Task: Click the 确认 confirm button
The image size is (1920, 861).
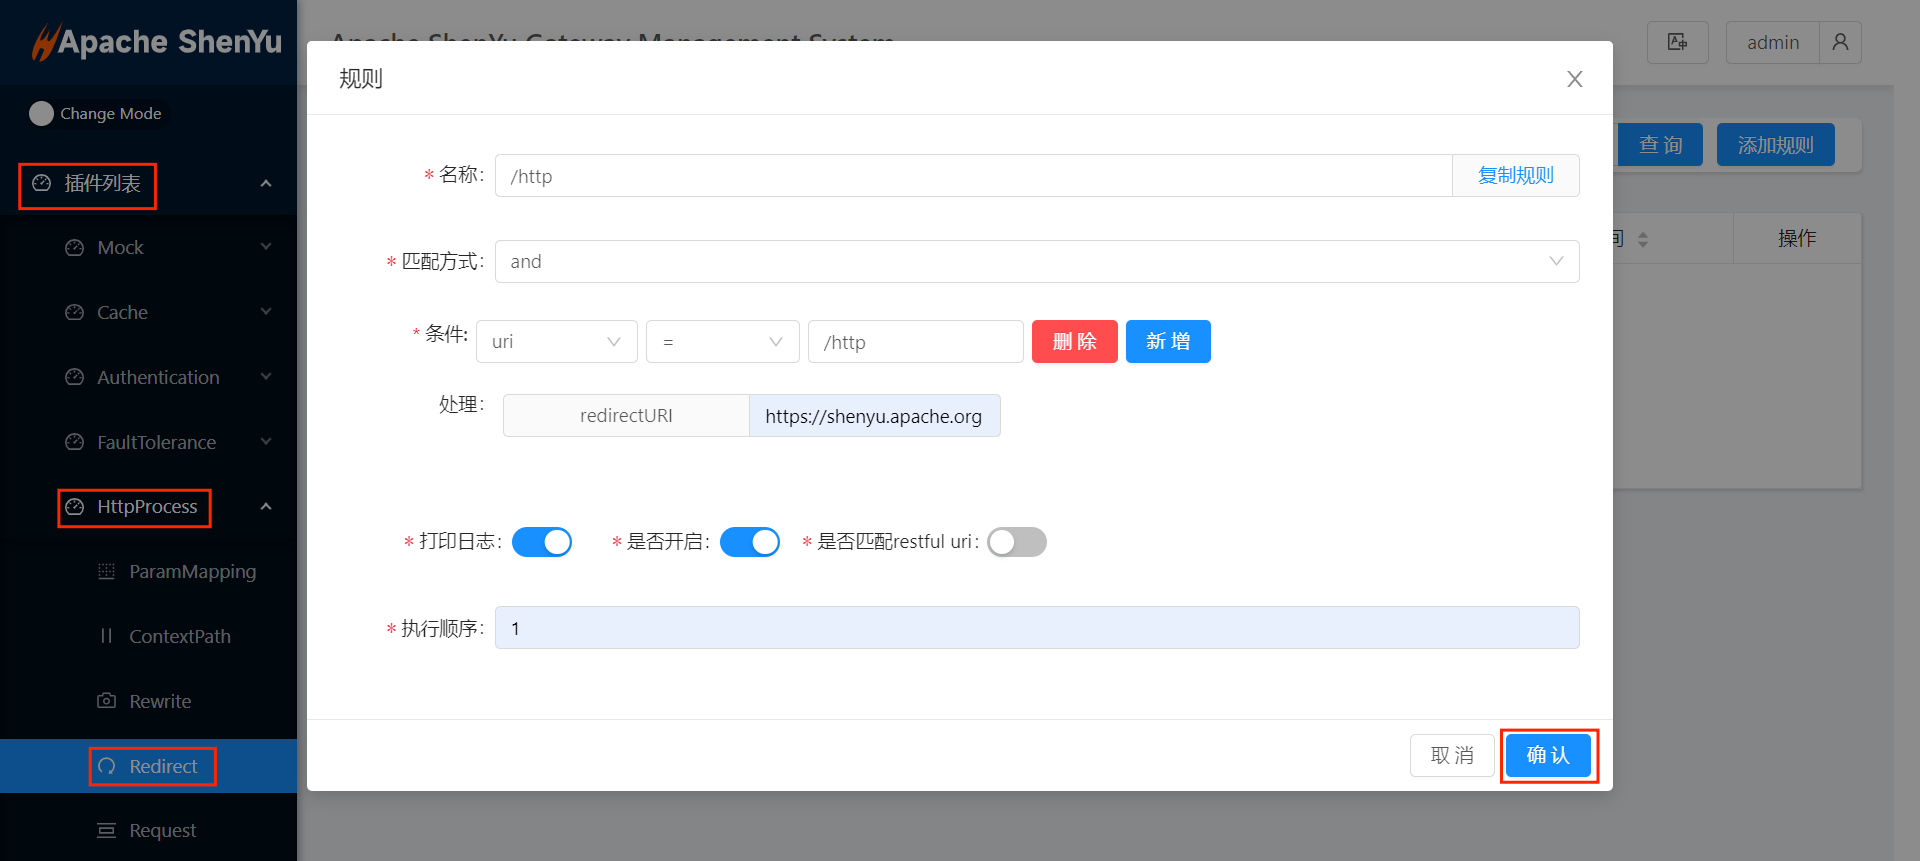Action: (1548, 755)
